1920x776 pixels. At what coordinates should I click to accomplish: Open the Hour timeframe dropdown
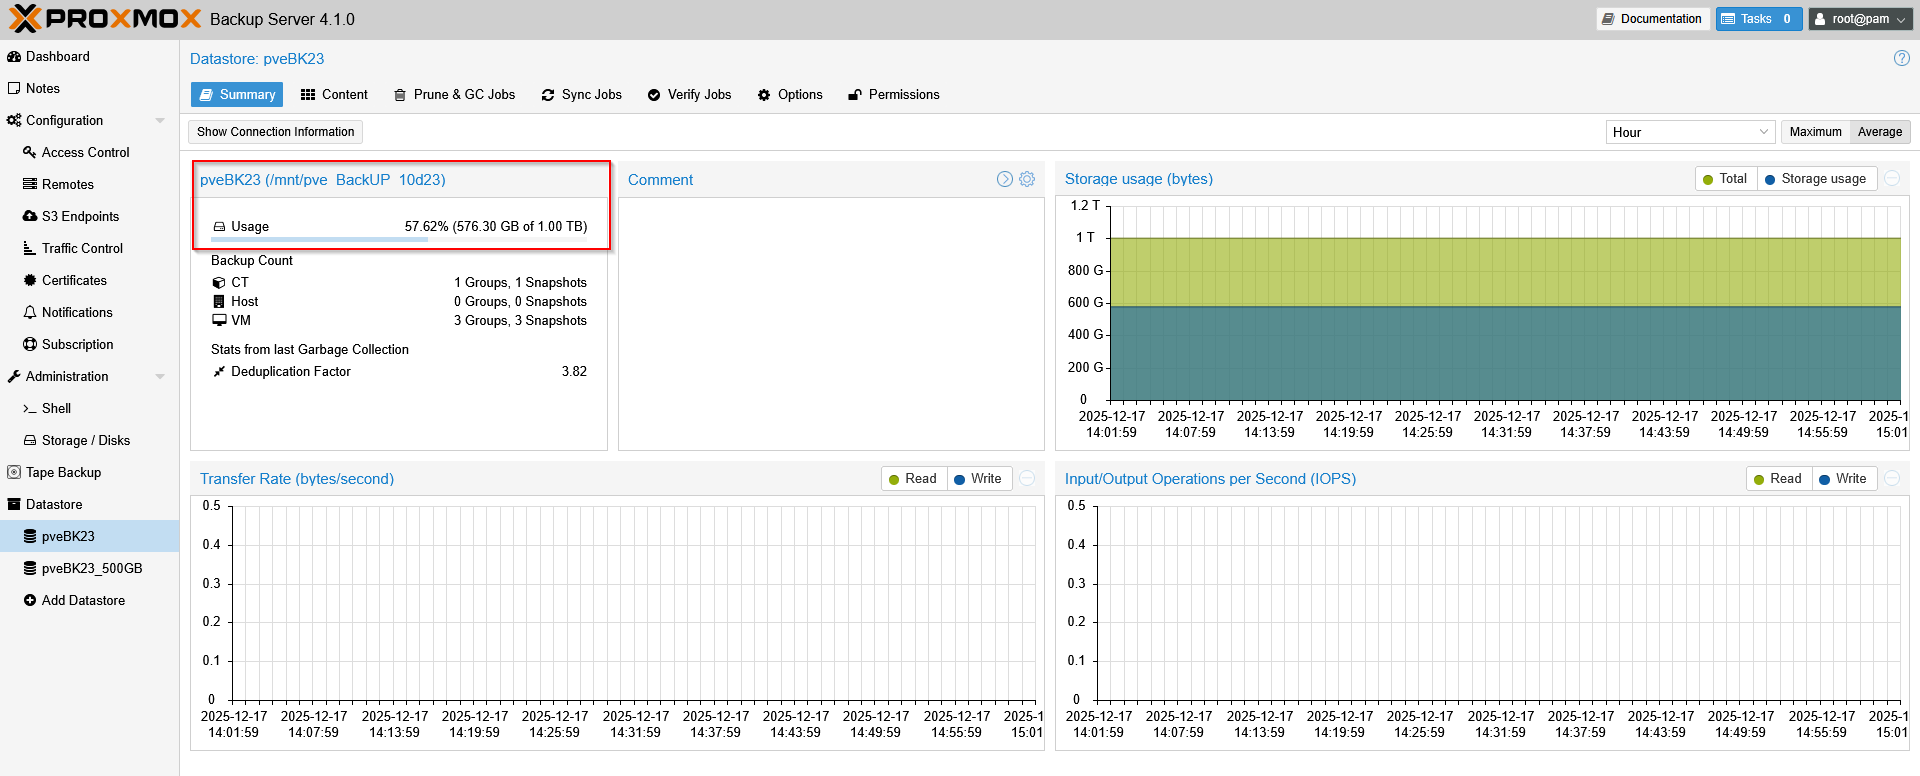point(1690,132)
